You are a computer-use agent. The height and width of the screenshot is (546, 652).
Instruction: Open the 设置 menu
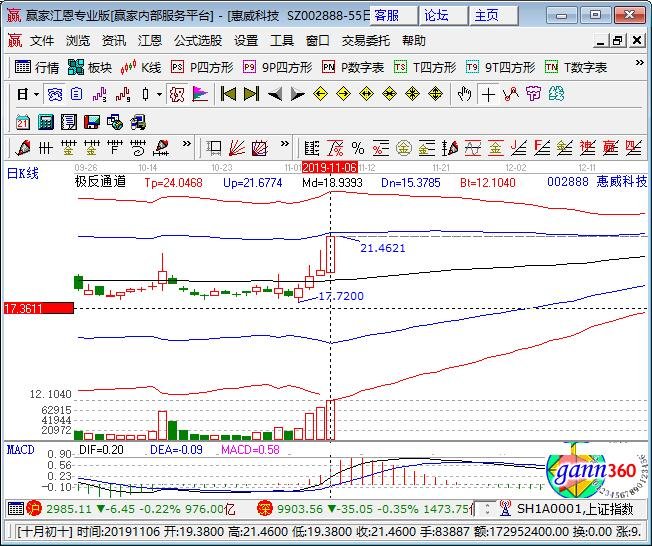[x=246, y=41]
